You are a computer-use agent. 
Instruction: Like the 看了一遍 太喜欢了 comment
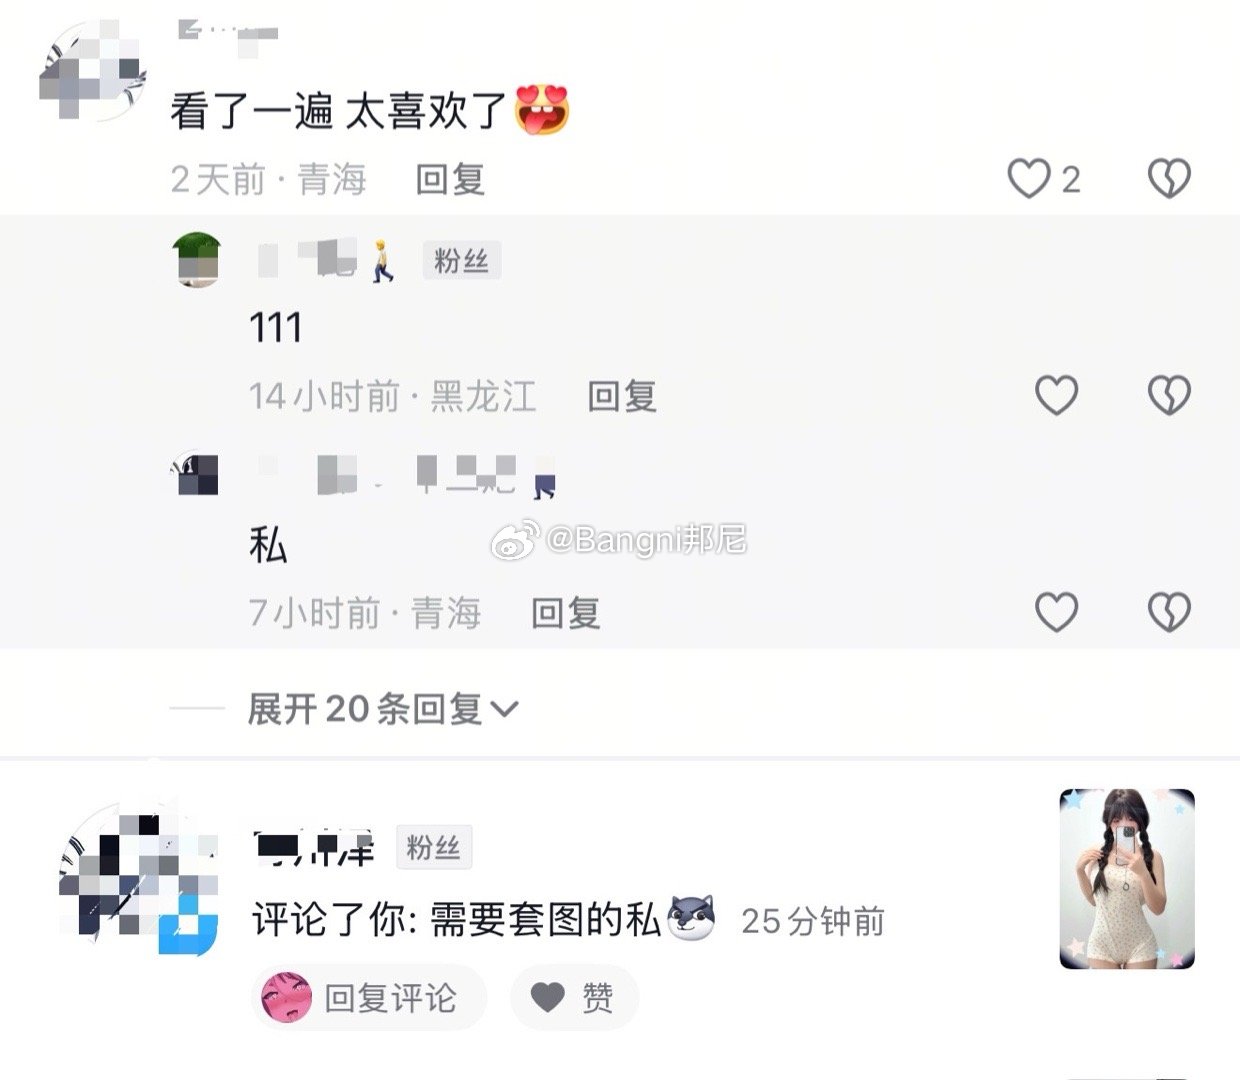pyautogui.click(x=1028, y=179)
